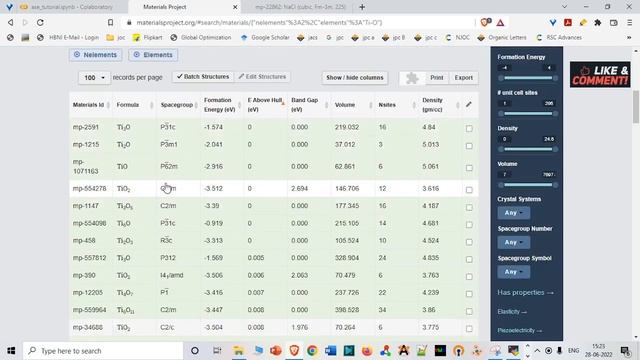
Task: Click the Brave Rewards triangle icon
Action: click(500, 23)
